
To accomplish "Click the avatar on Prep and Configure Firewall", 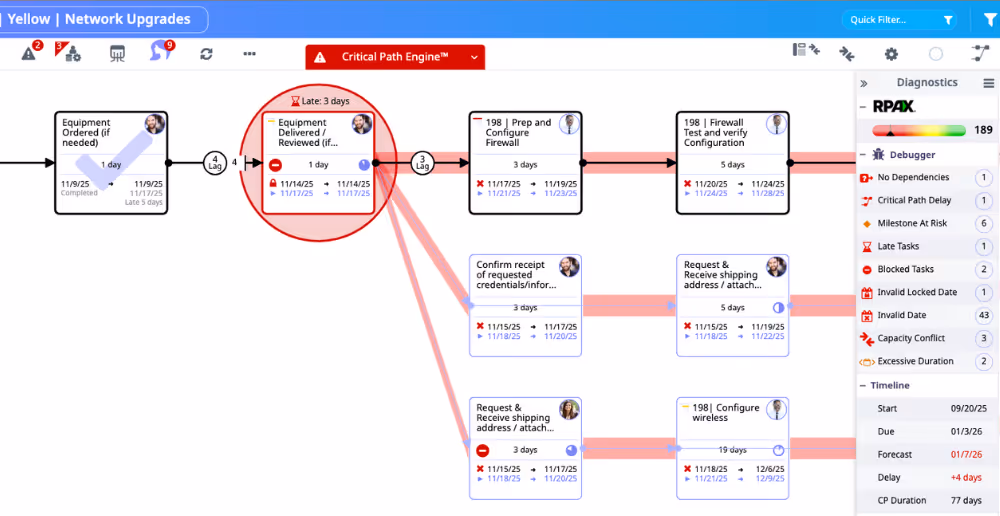I will (x=570, y=124).
